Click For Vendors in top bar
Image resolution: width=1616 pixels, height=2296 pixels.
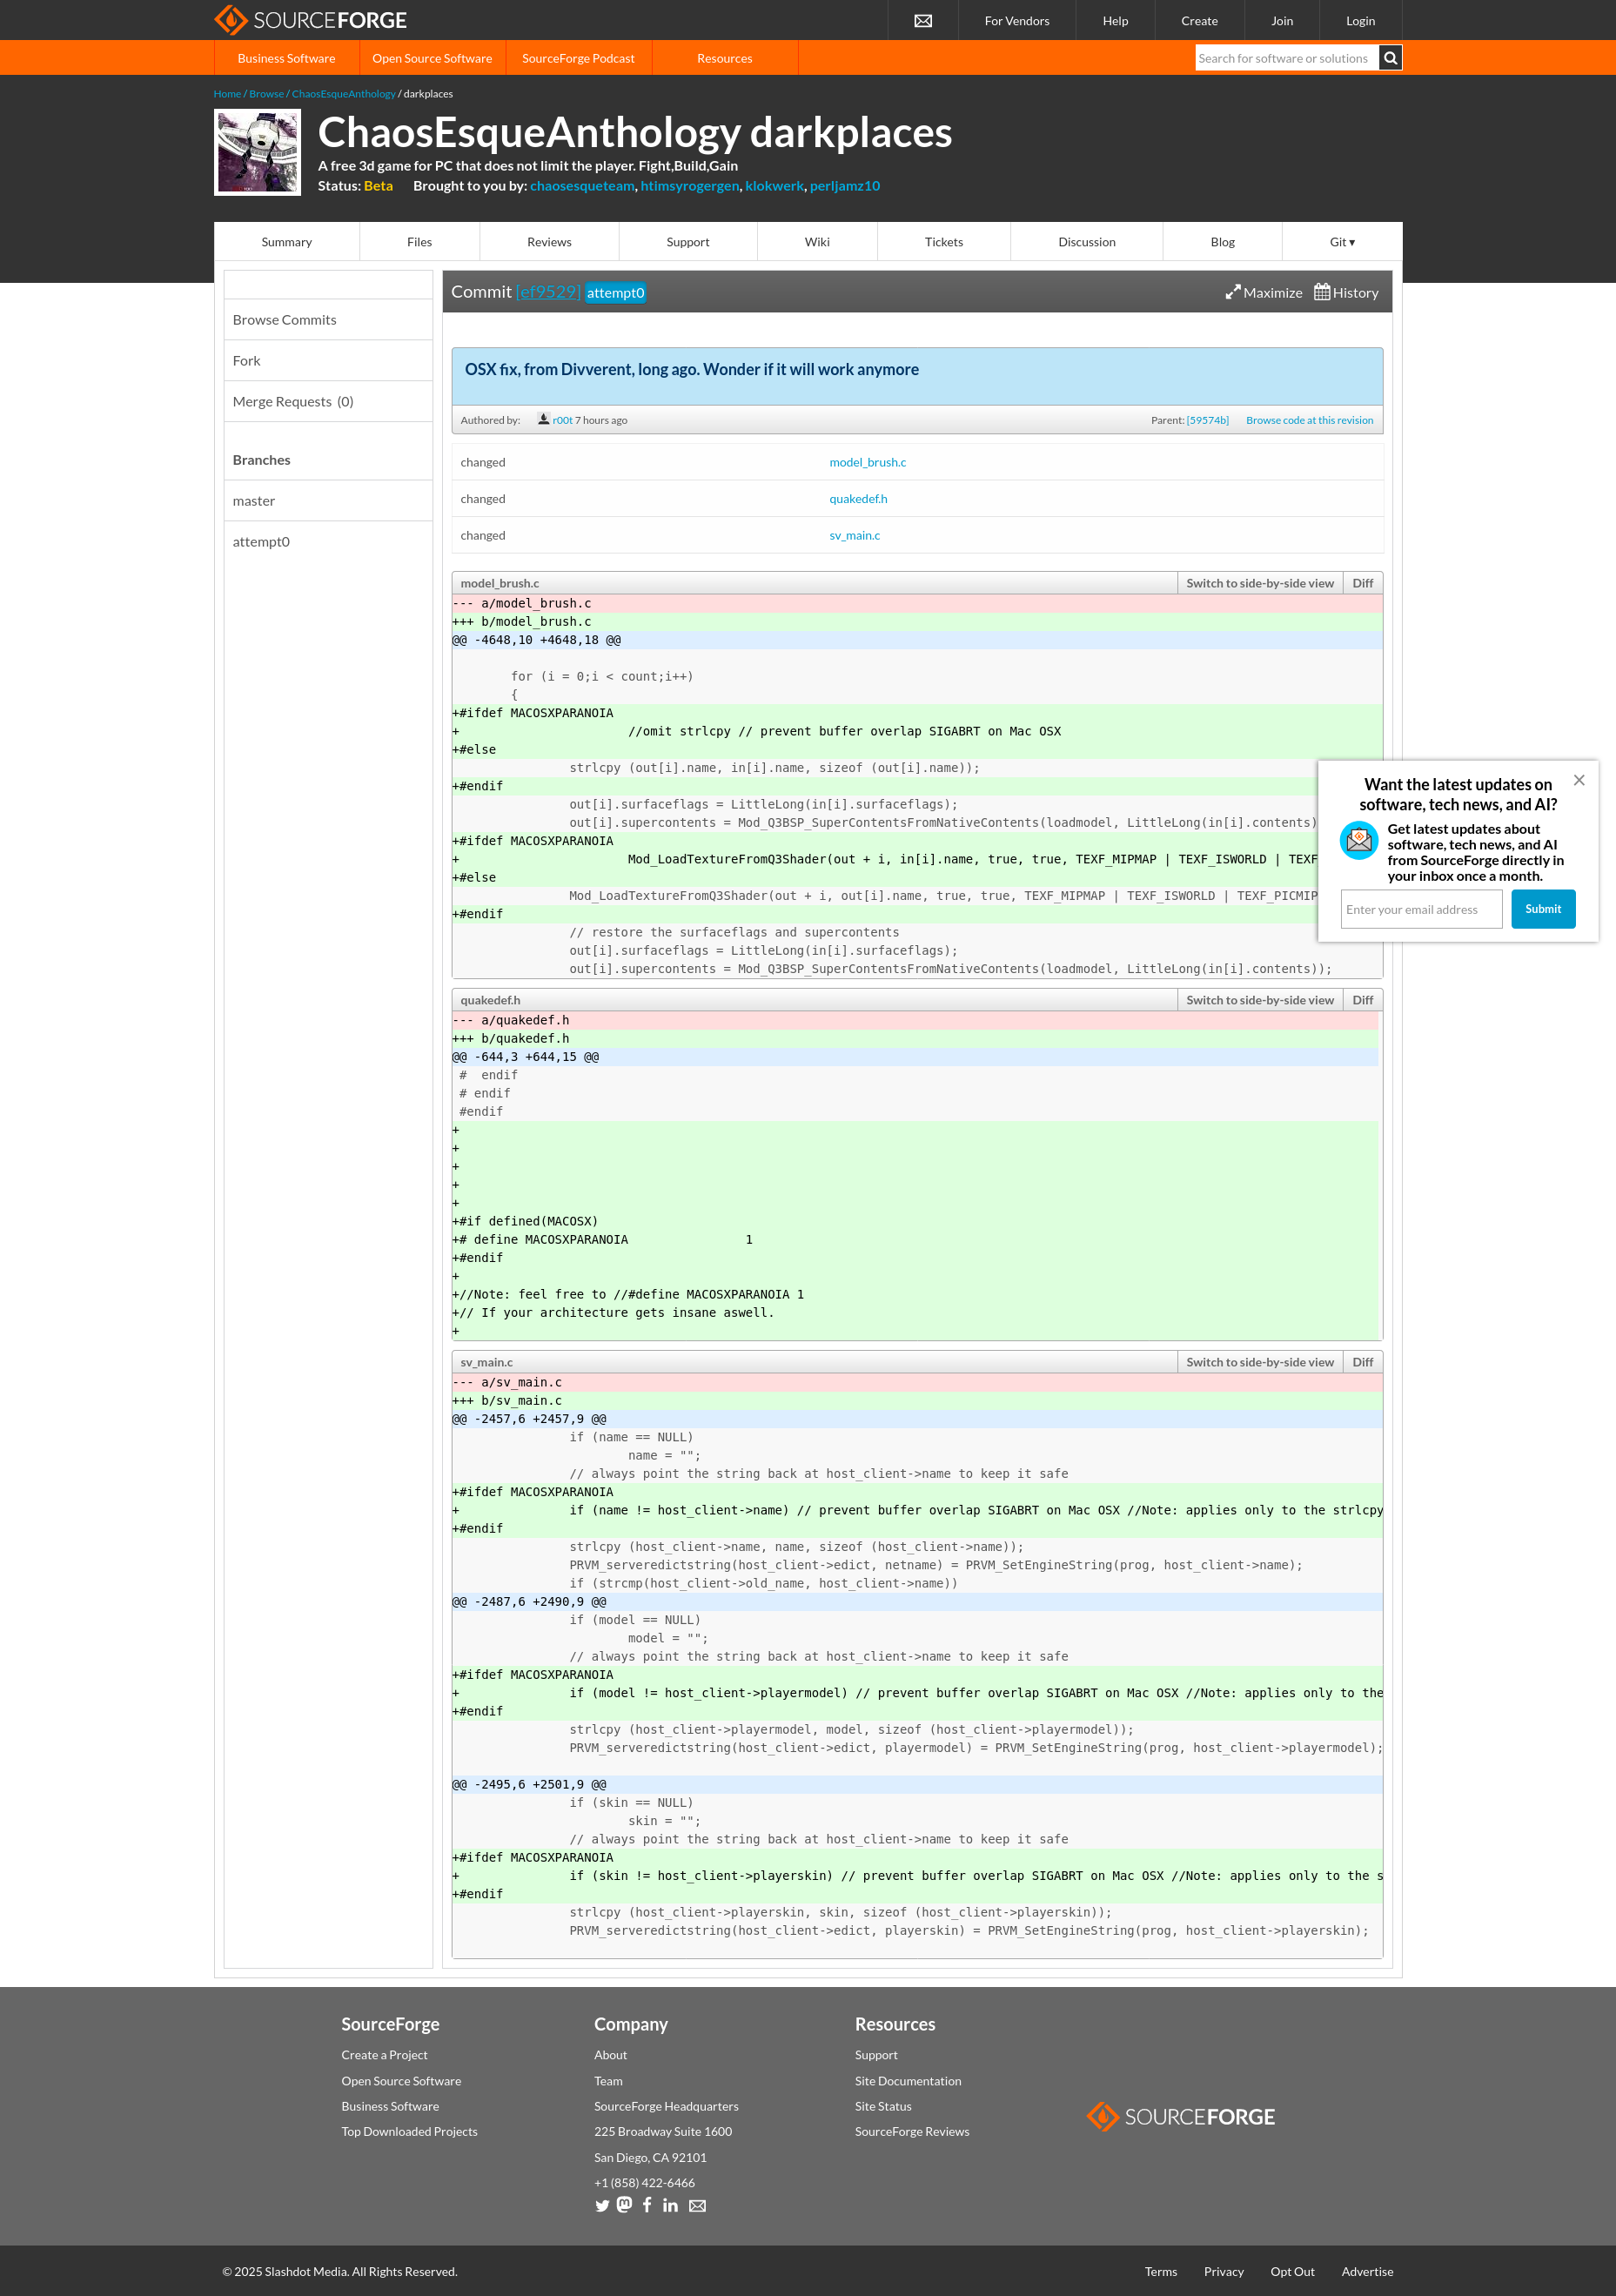tap(1017, 21)
